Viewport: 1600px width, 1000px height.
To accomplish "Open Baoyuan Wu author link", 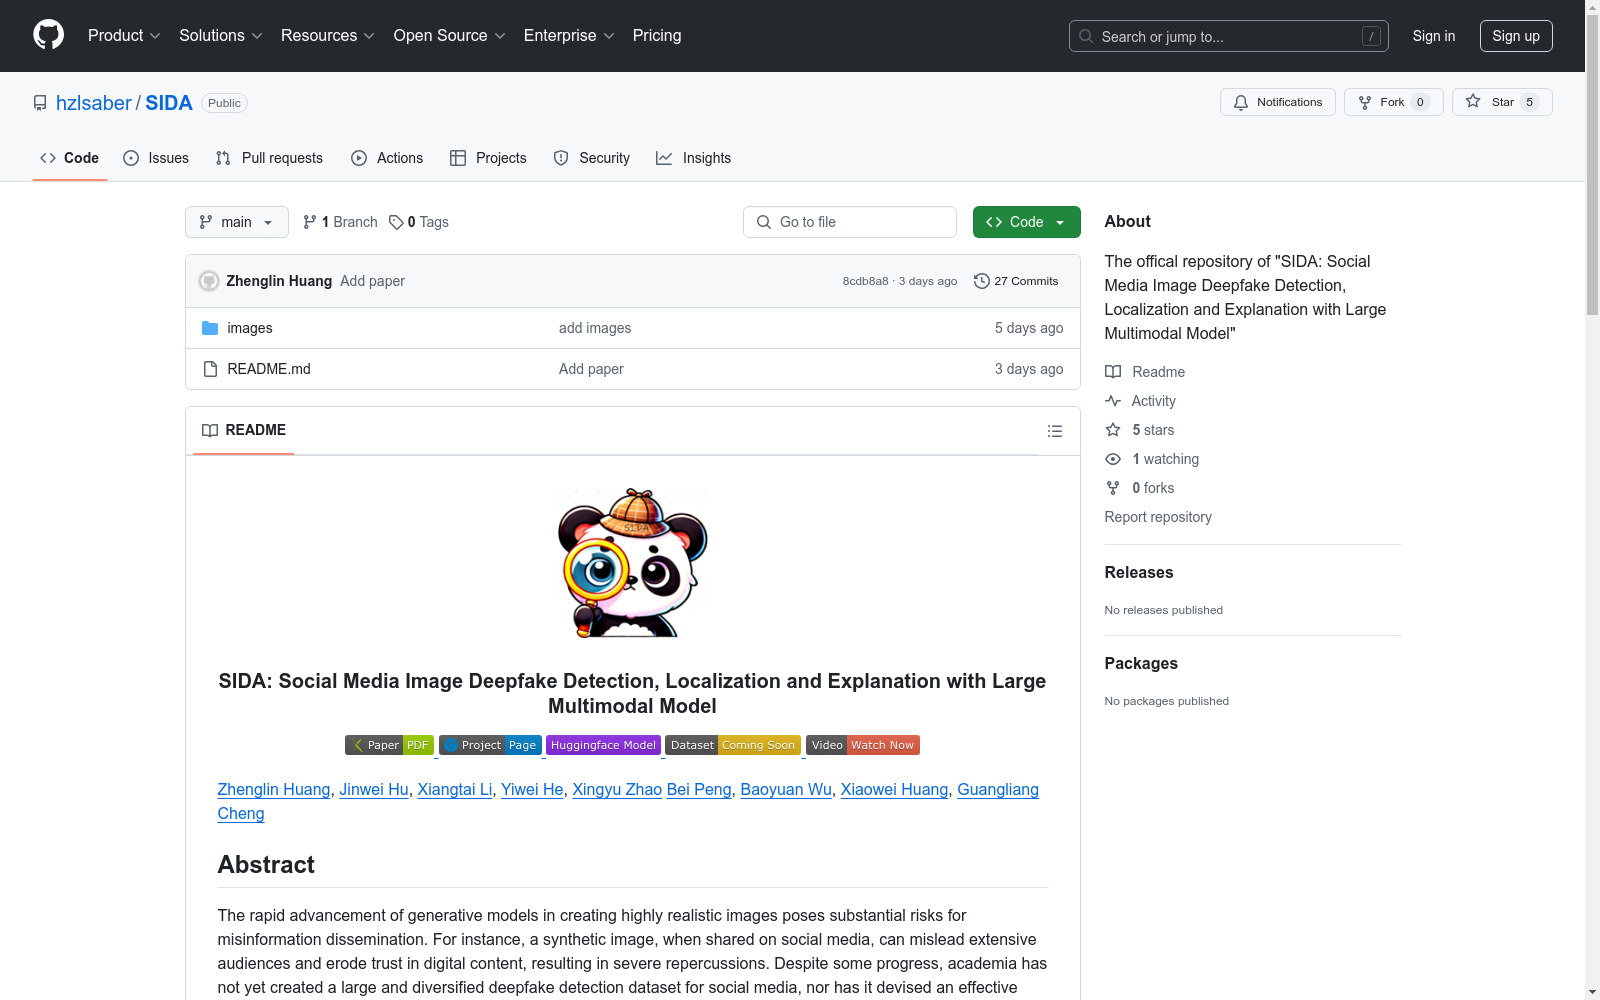I will [786, 789].
